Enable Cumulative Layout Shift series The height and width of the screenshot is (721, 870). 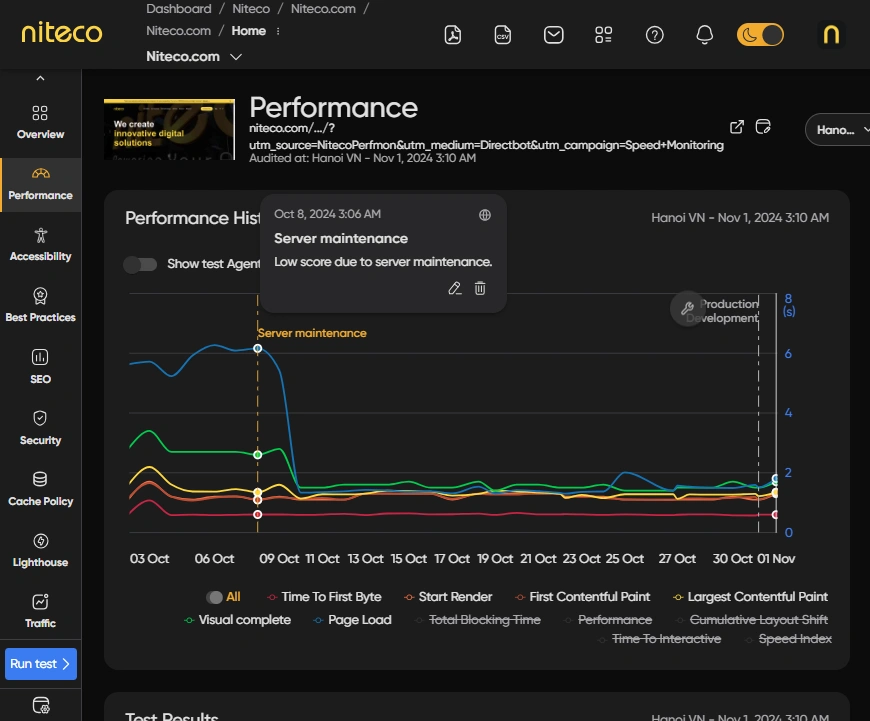752,620
